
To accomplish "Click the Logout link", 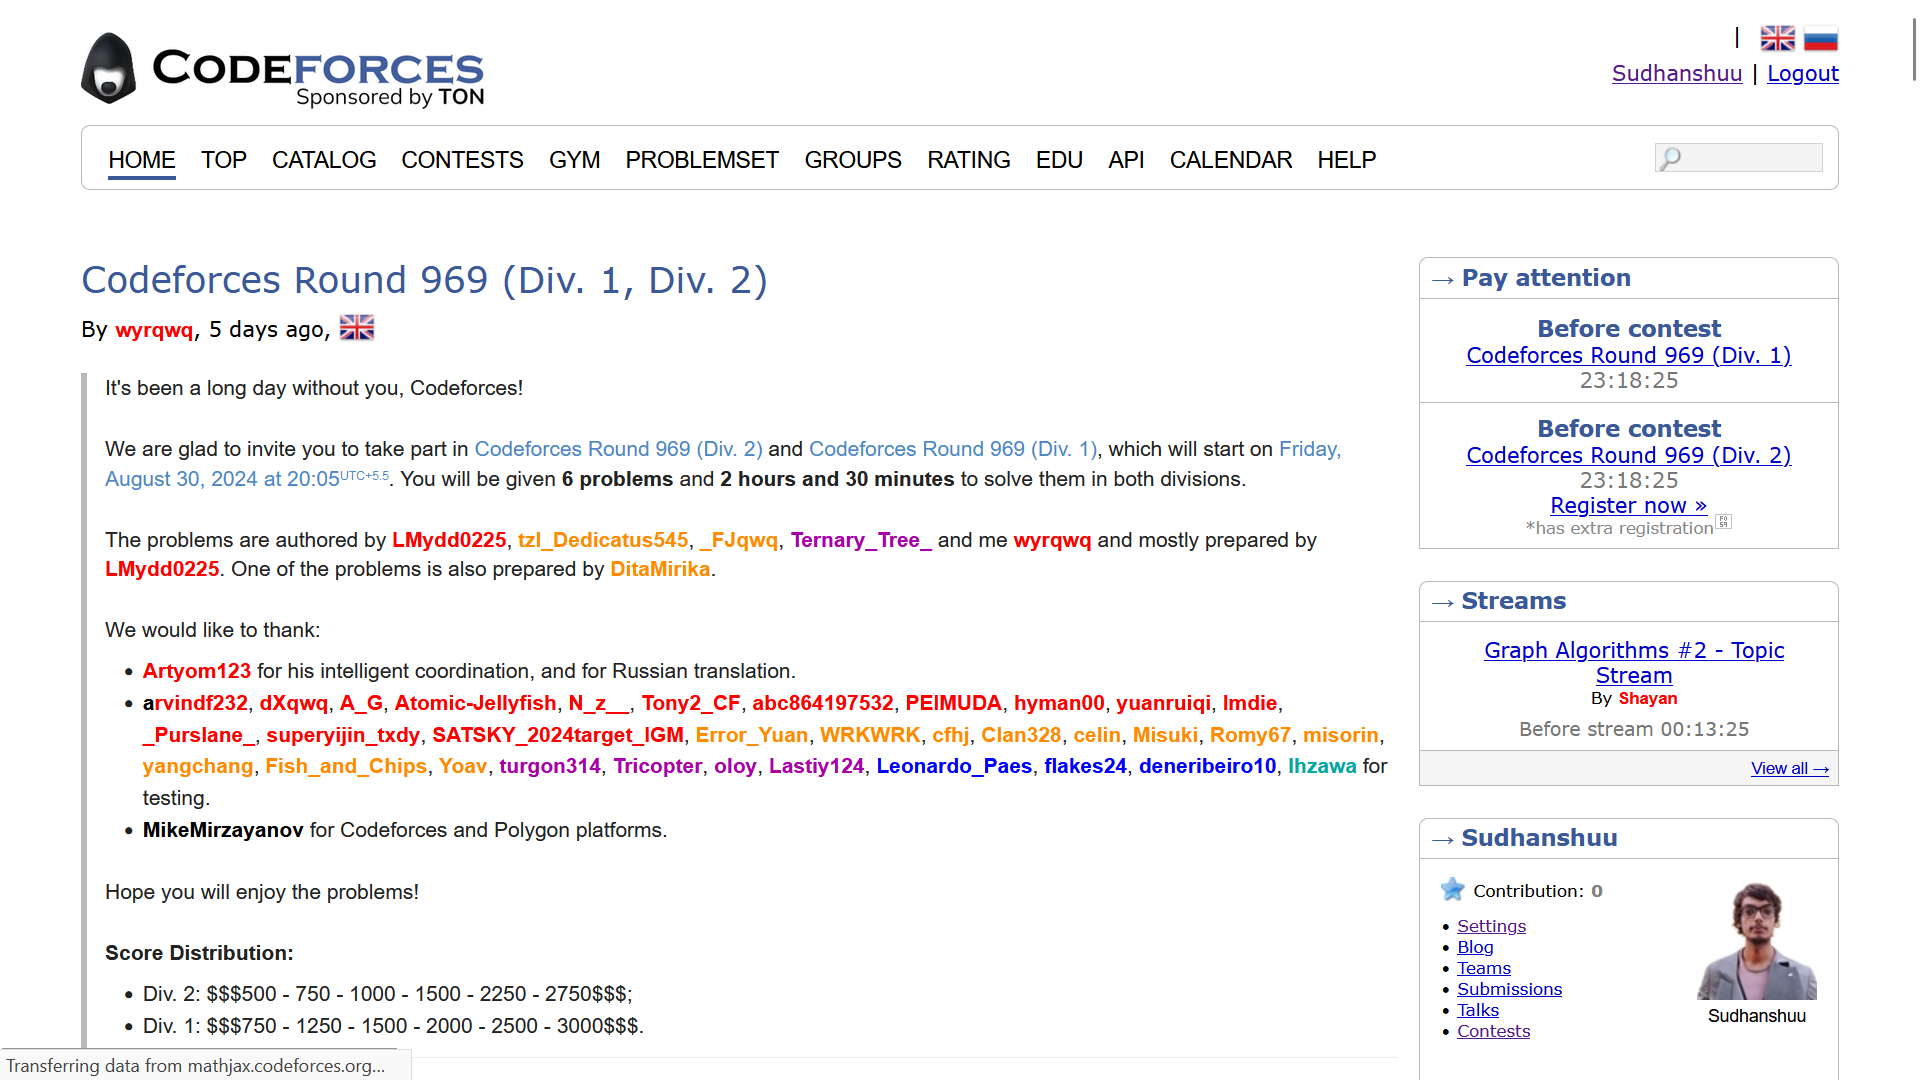I will (x=1803, y=73).
